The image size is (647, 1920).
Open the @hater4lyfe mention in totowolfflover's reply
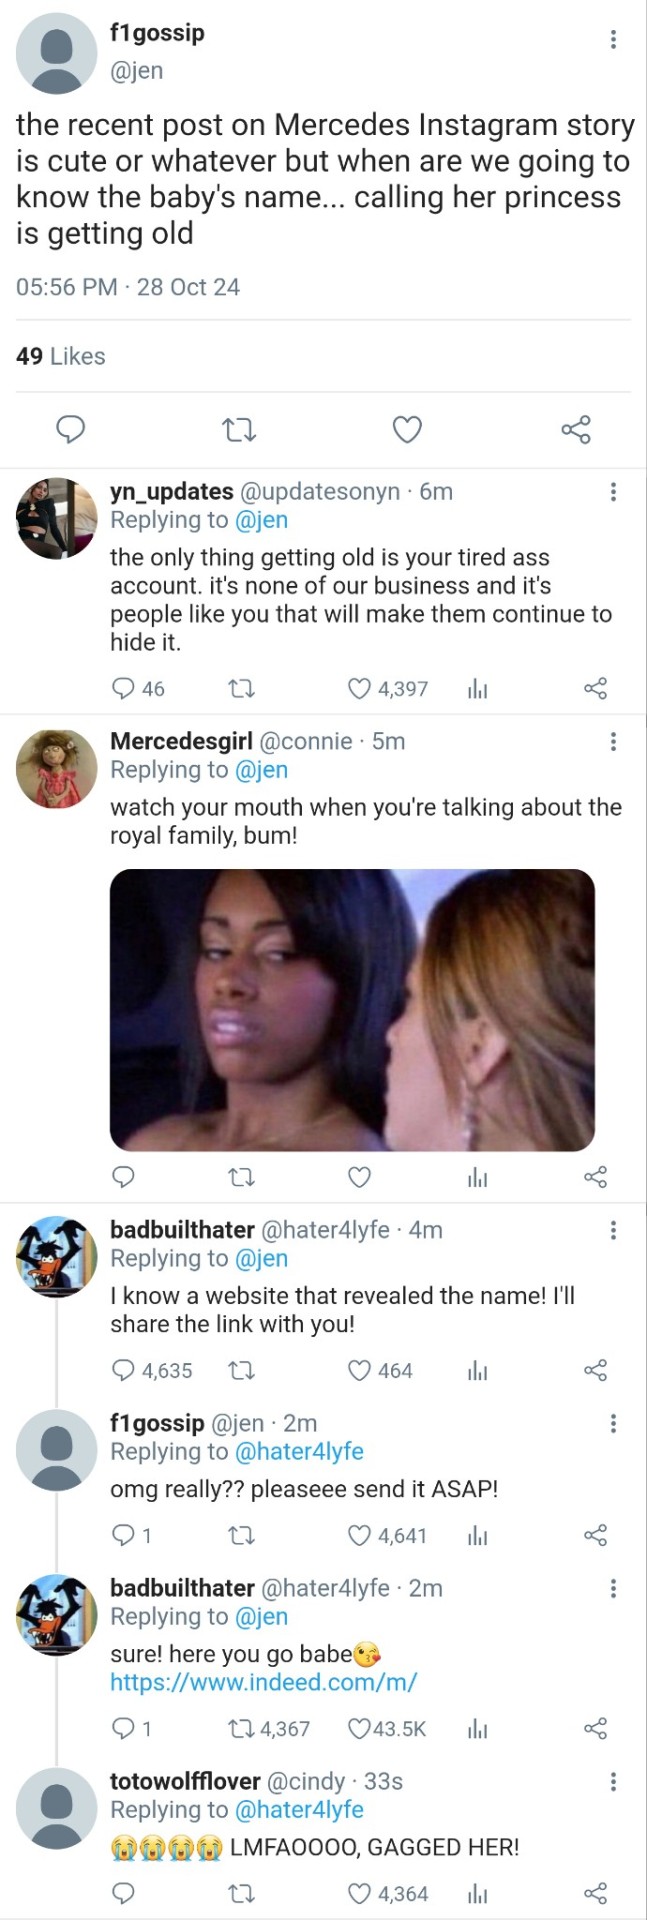pos(298,1810)
